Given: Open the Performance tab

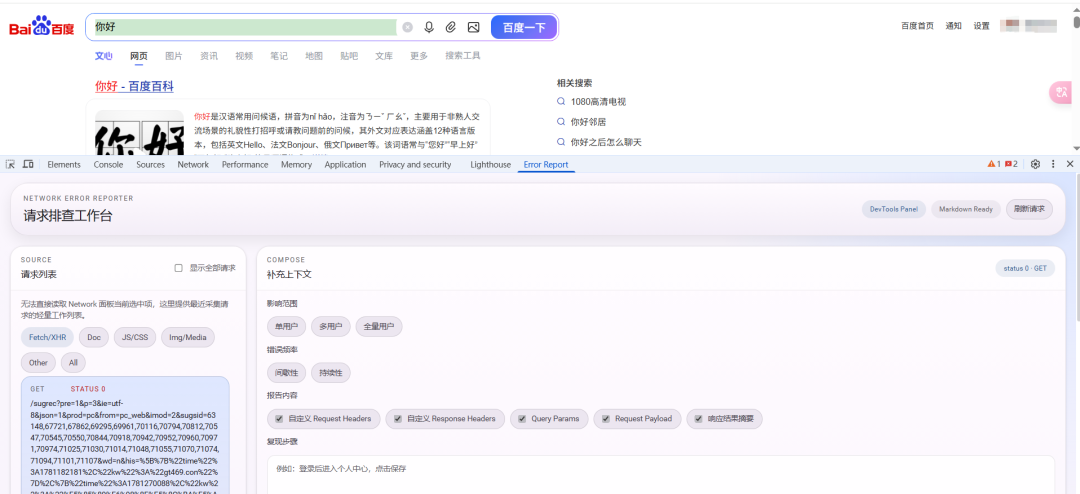Looking at the screenshot, I should [x=245, y=165].
